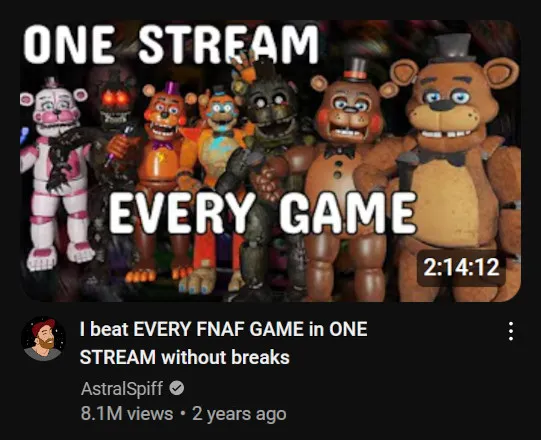Image resolution: width=541 pixels, height=440 pixels.
Task: Click the '8.1M views' text
Action: coord(127,413)
